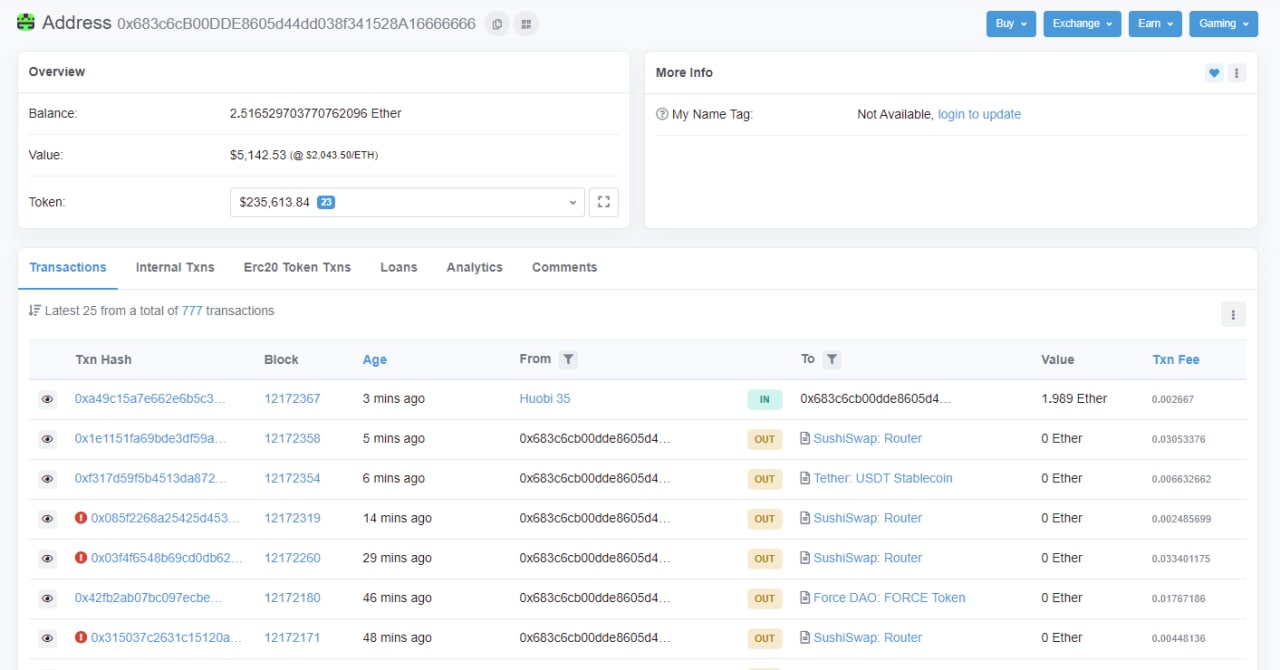The image size is (1280, 670).
Task: Open transactions table three-dot options menu
Action: click(x=1233, y=314)
